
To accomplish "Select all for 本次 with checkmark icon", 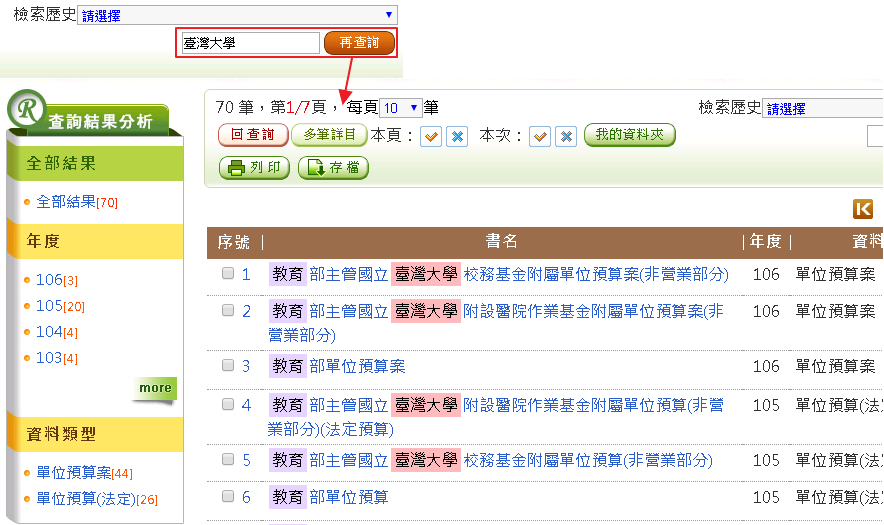I will click(x=540, y=136).
